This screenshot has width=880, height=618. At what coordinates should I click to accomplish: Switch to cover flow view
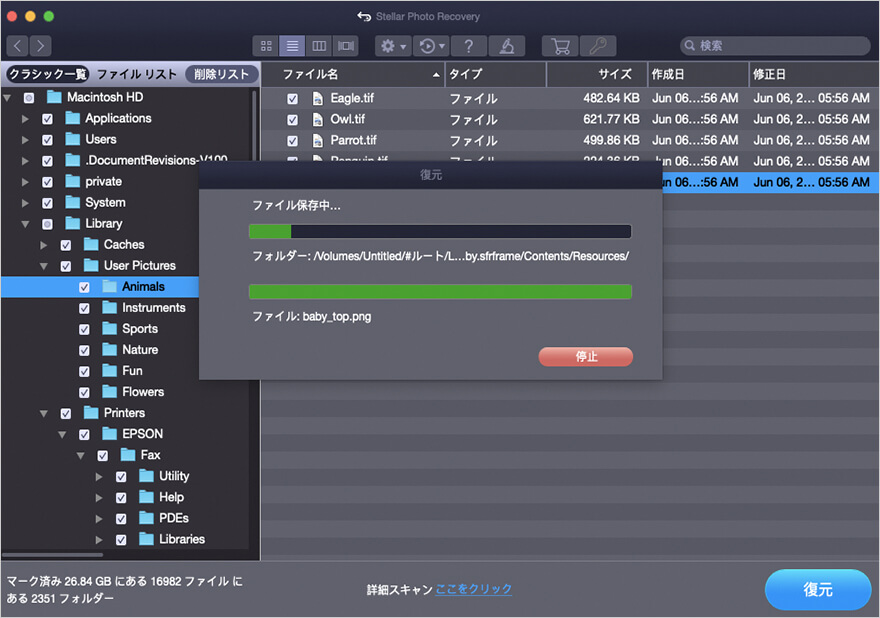tap(345, 46)
